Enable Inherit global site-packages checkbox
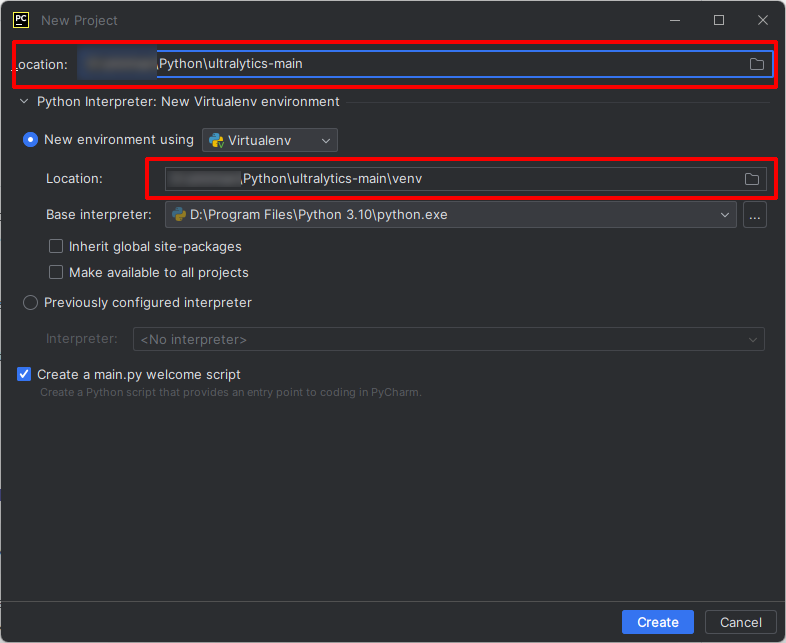The height and width of the screenshot is (643, 786). pos(56,247)
